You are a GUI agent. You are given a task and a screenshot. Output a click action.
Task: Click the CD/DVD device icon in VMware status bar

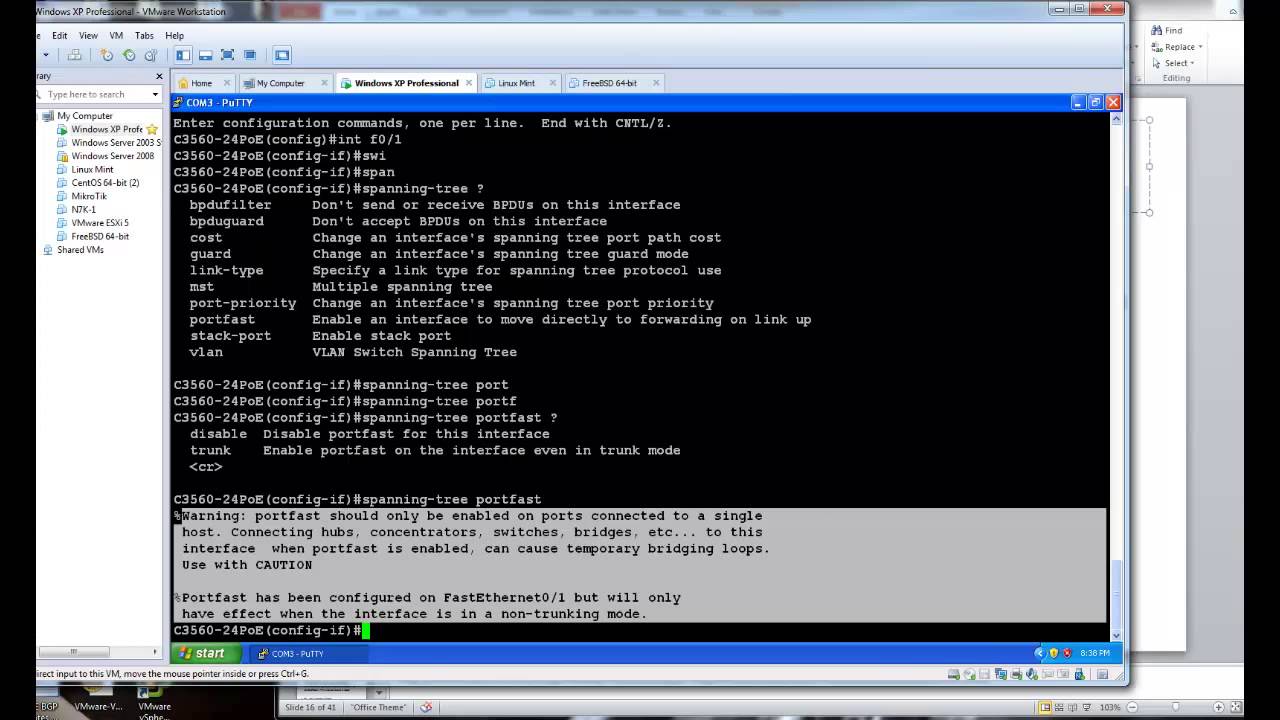[970, 674]
